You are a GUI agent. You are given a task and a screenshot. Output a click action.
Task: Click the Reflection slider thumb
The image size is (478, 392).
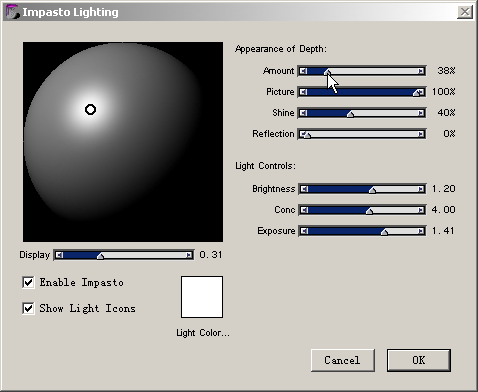(307, 135)
